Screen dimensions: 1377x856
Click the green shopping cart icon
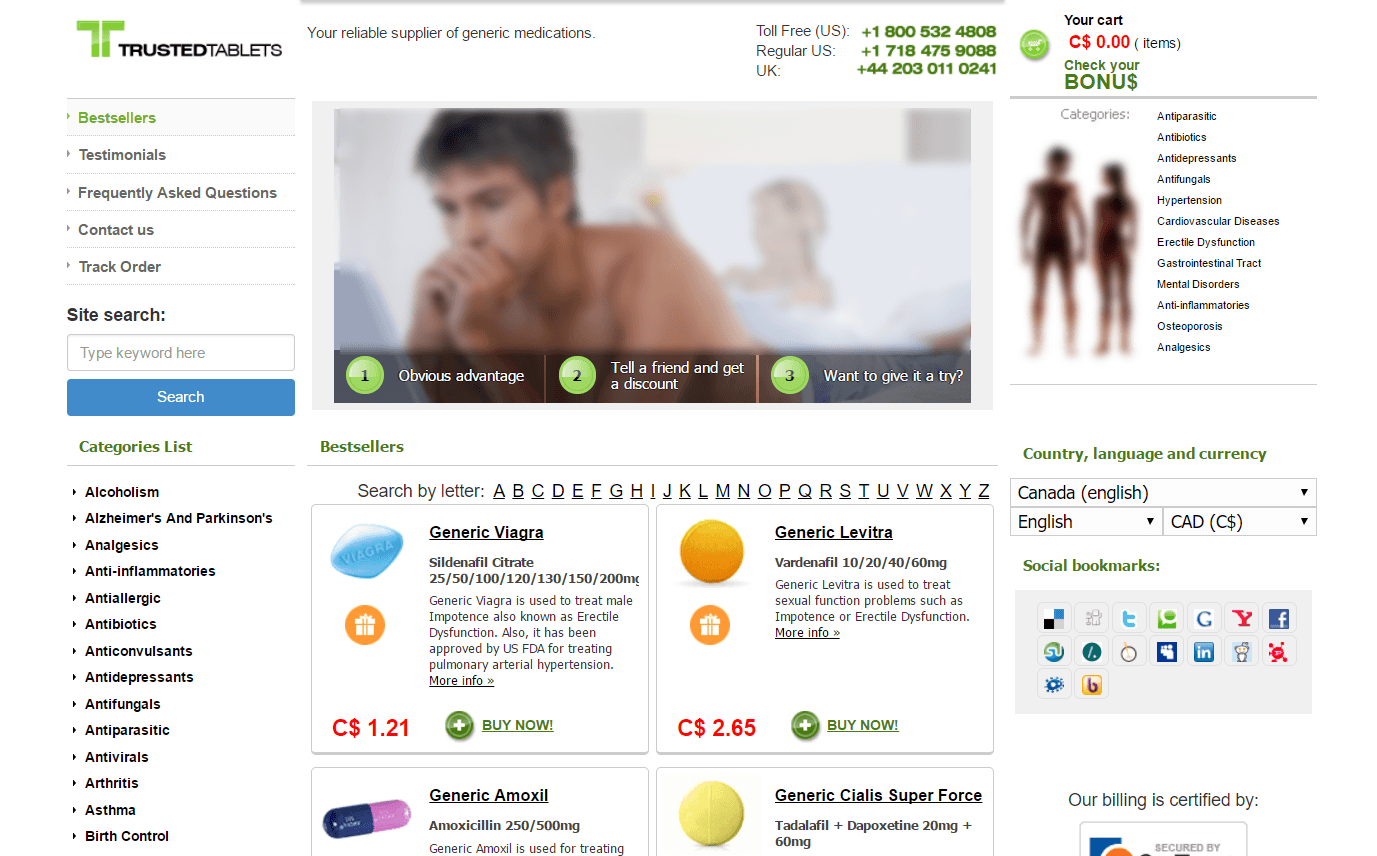[x=1034, y=44]
